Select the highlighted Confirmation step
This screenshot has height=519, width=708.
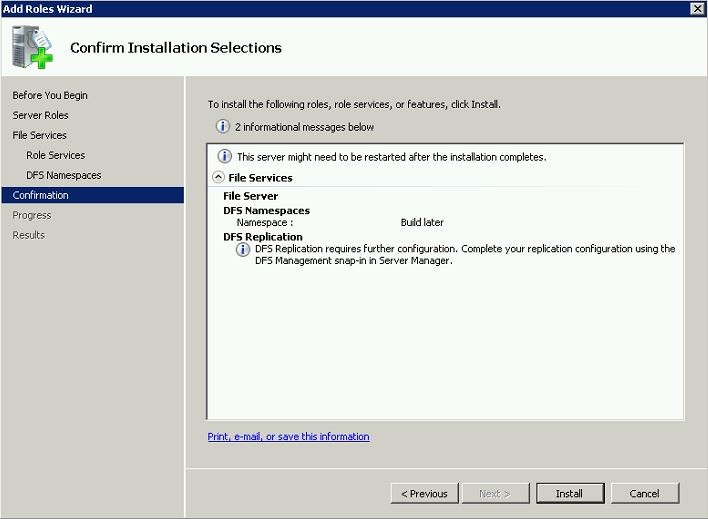tap(41, 195)
